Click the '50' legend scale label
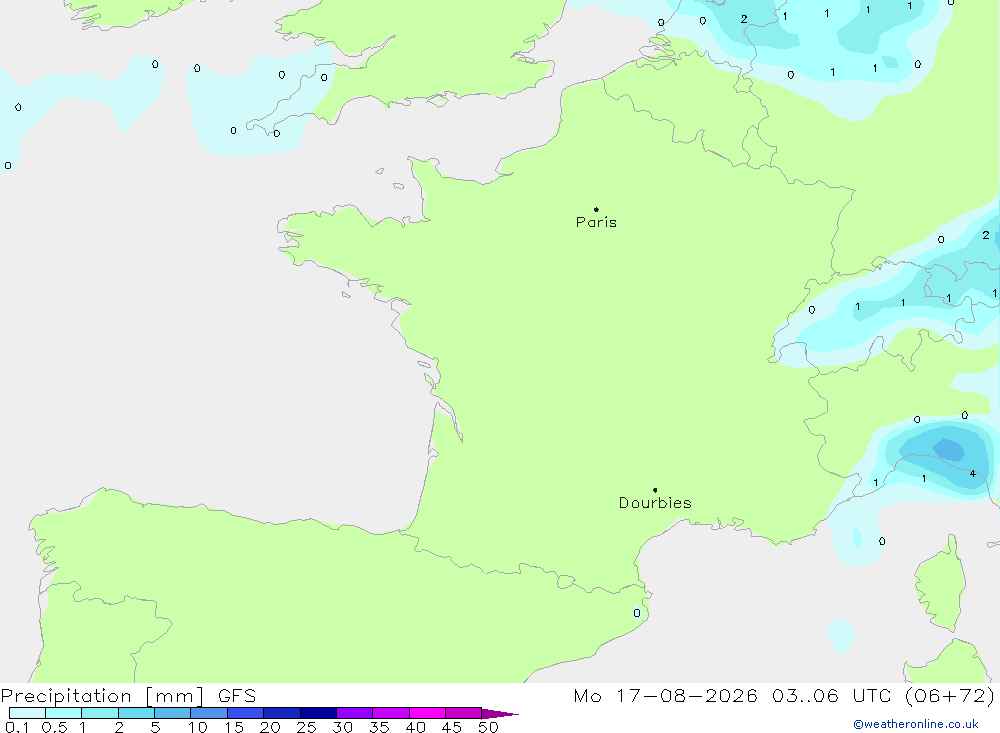This screenshot has height=733, width=1000. [x=488, y=727]
